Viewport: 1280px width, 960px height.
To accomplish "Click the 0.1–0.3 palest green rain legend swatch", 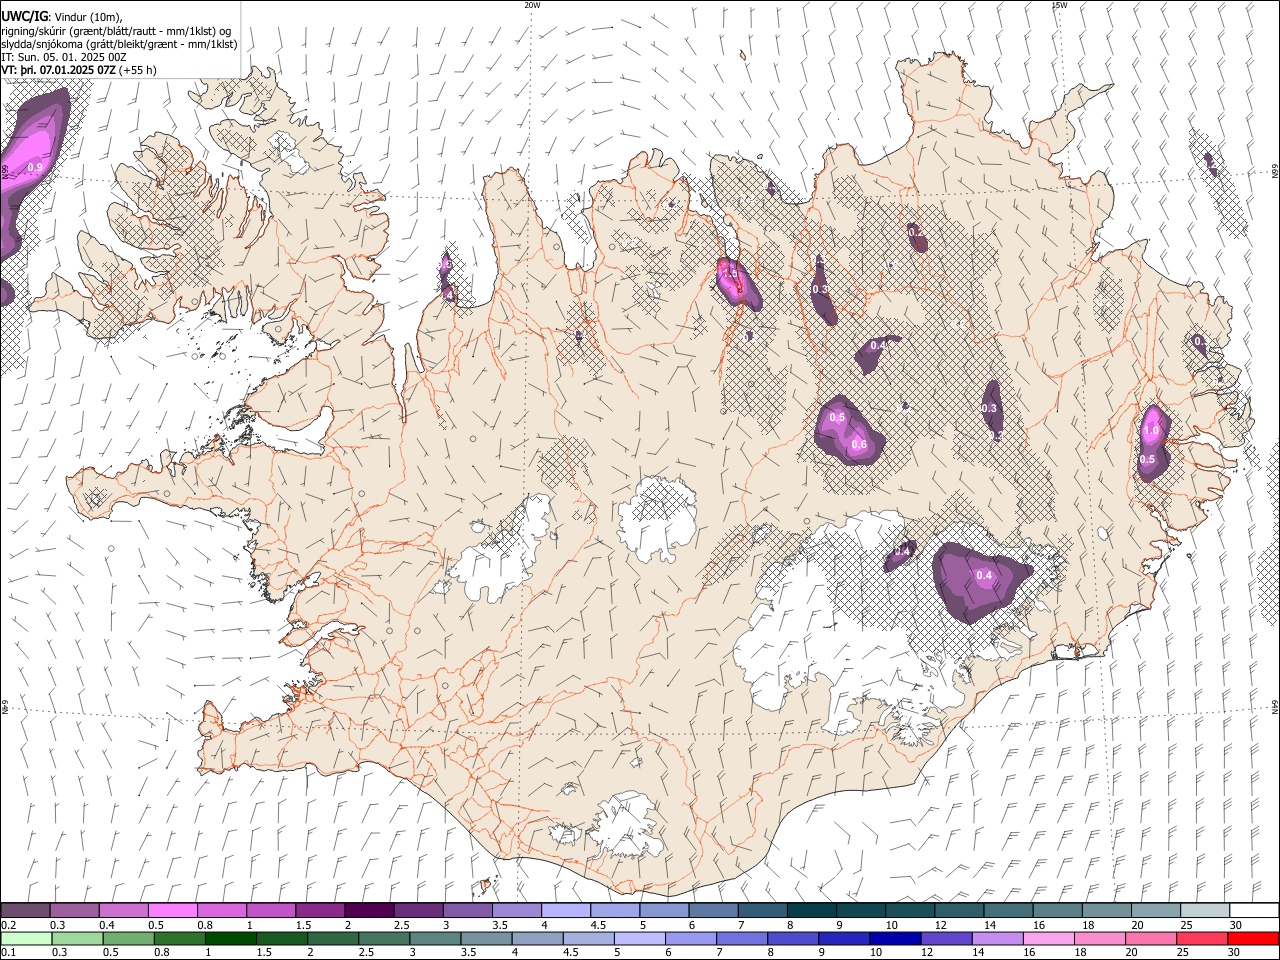I will 27,939.
